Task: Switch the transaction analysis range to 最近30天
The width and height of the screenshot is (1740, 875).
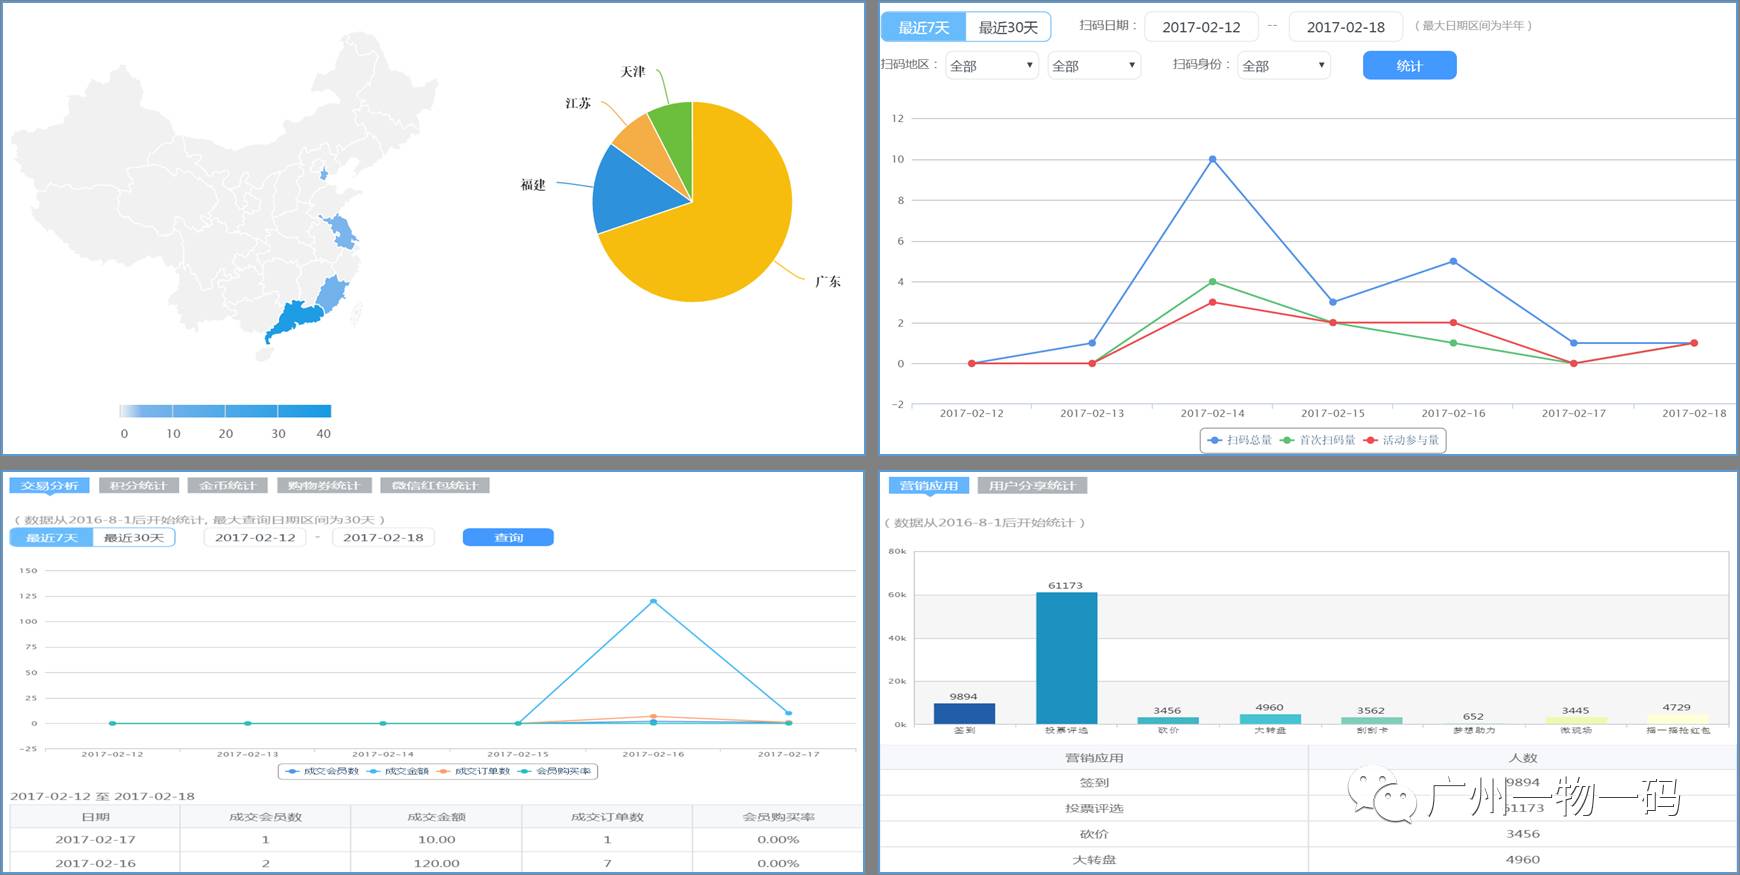Action: 134,538
